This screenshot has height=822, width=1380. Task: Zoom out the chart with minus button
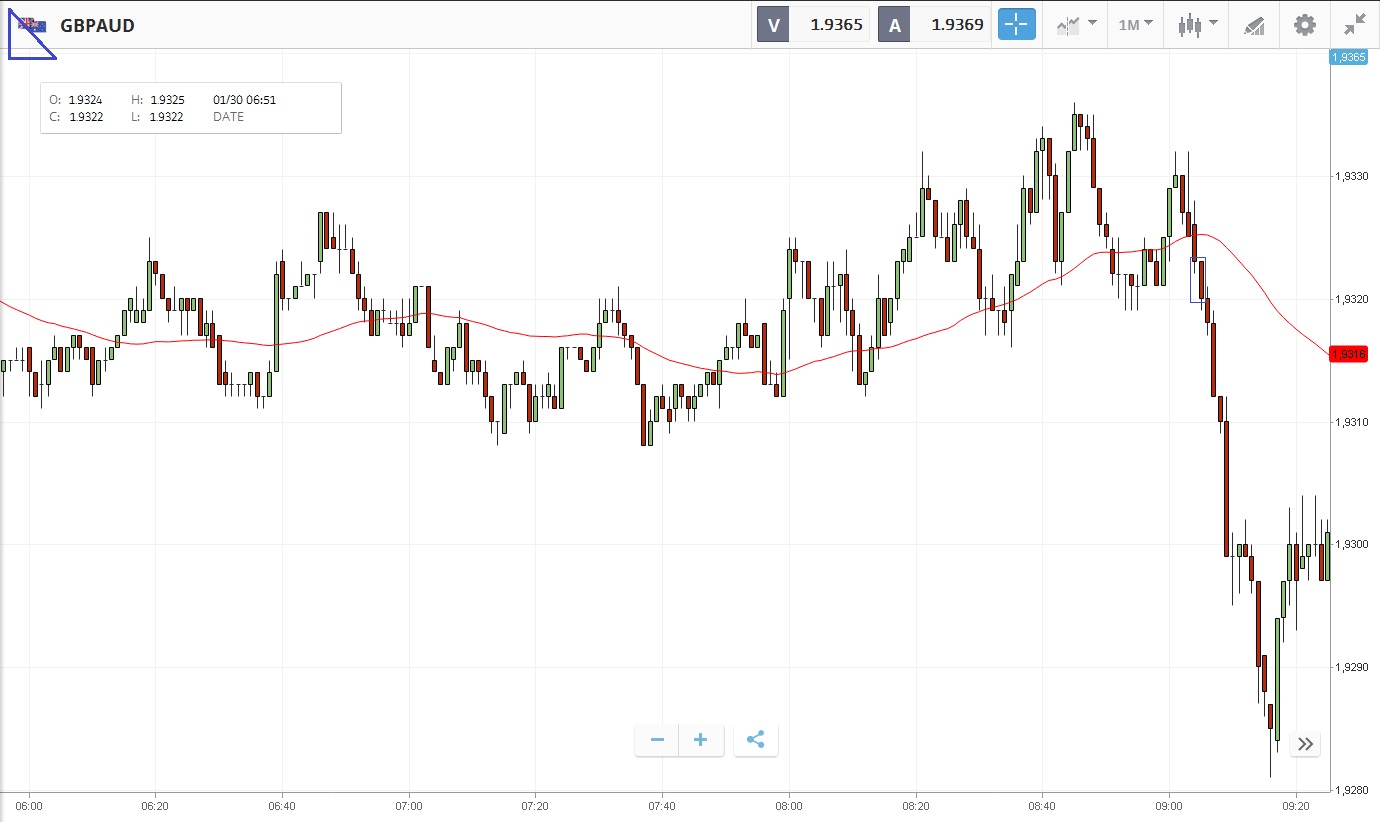657,740
